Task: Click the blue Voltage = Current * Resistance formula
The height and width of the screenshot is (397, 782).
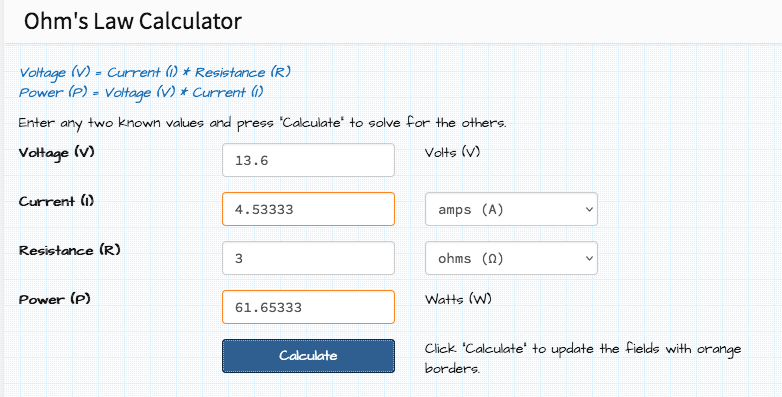Action: 155,73
